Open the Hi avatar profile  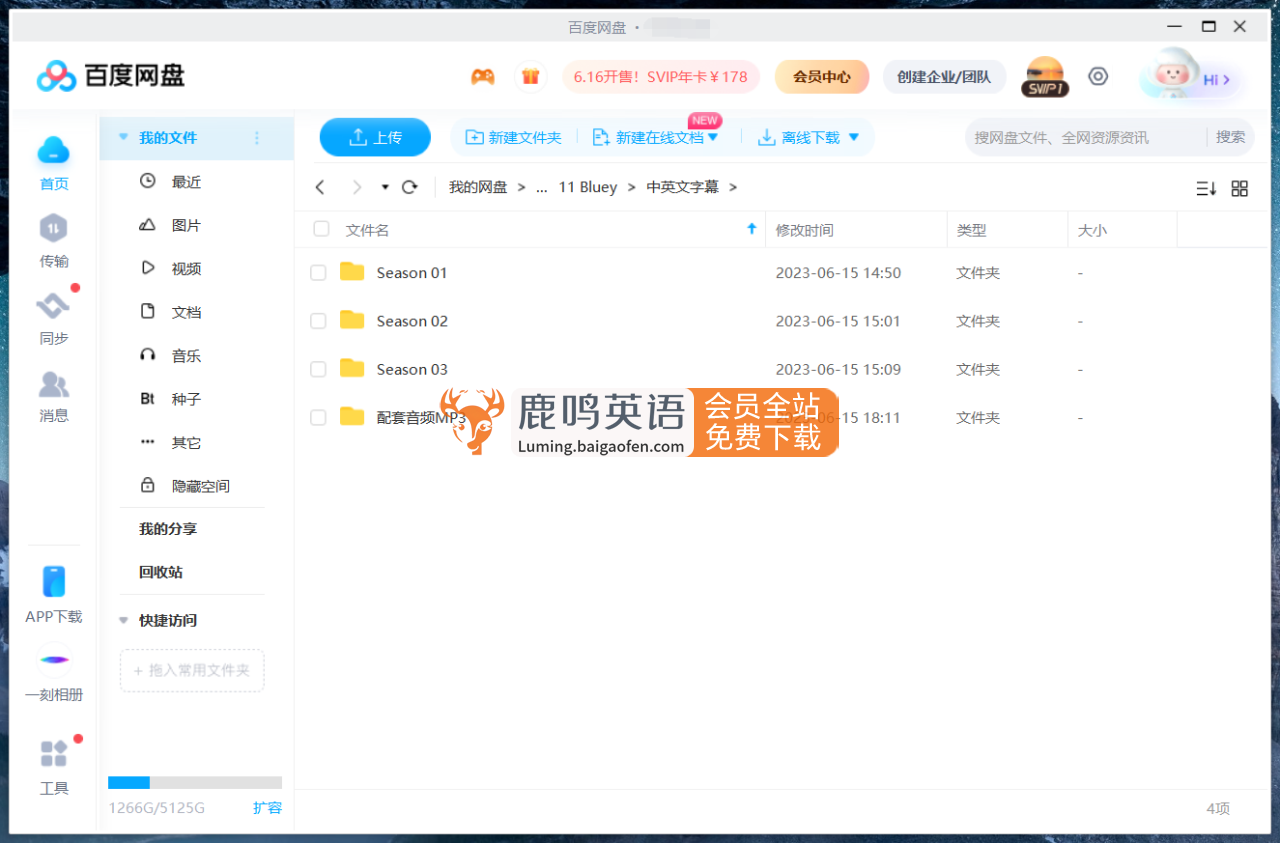point(1189,77)
